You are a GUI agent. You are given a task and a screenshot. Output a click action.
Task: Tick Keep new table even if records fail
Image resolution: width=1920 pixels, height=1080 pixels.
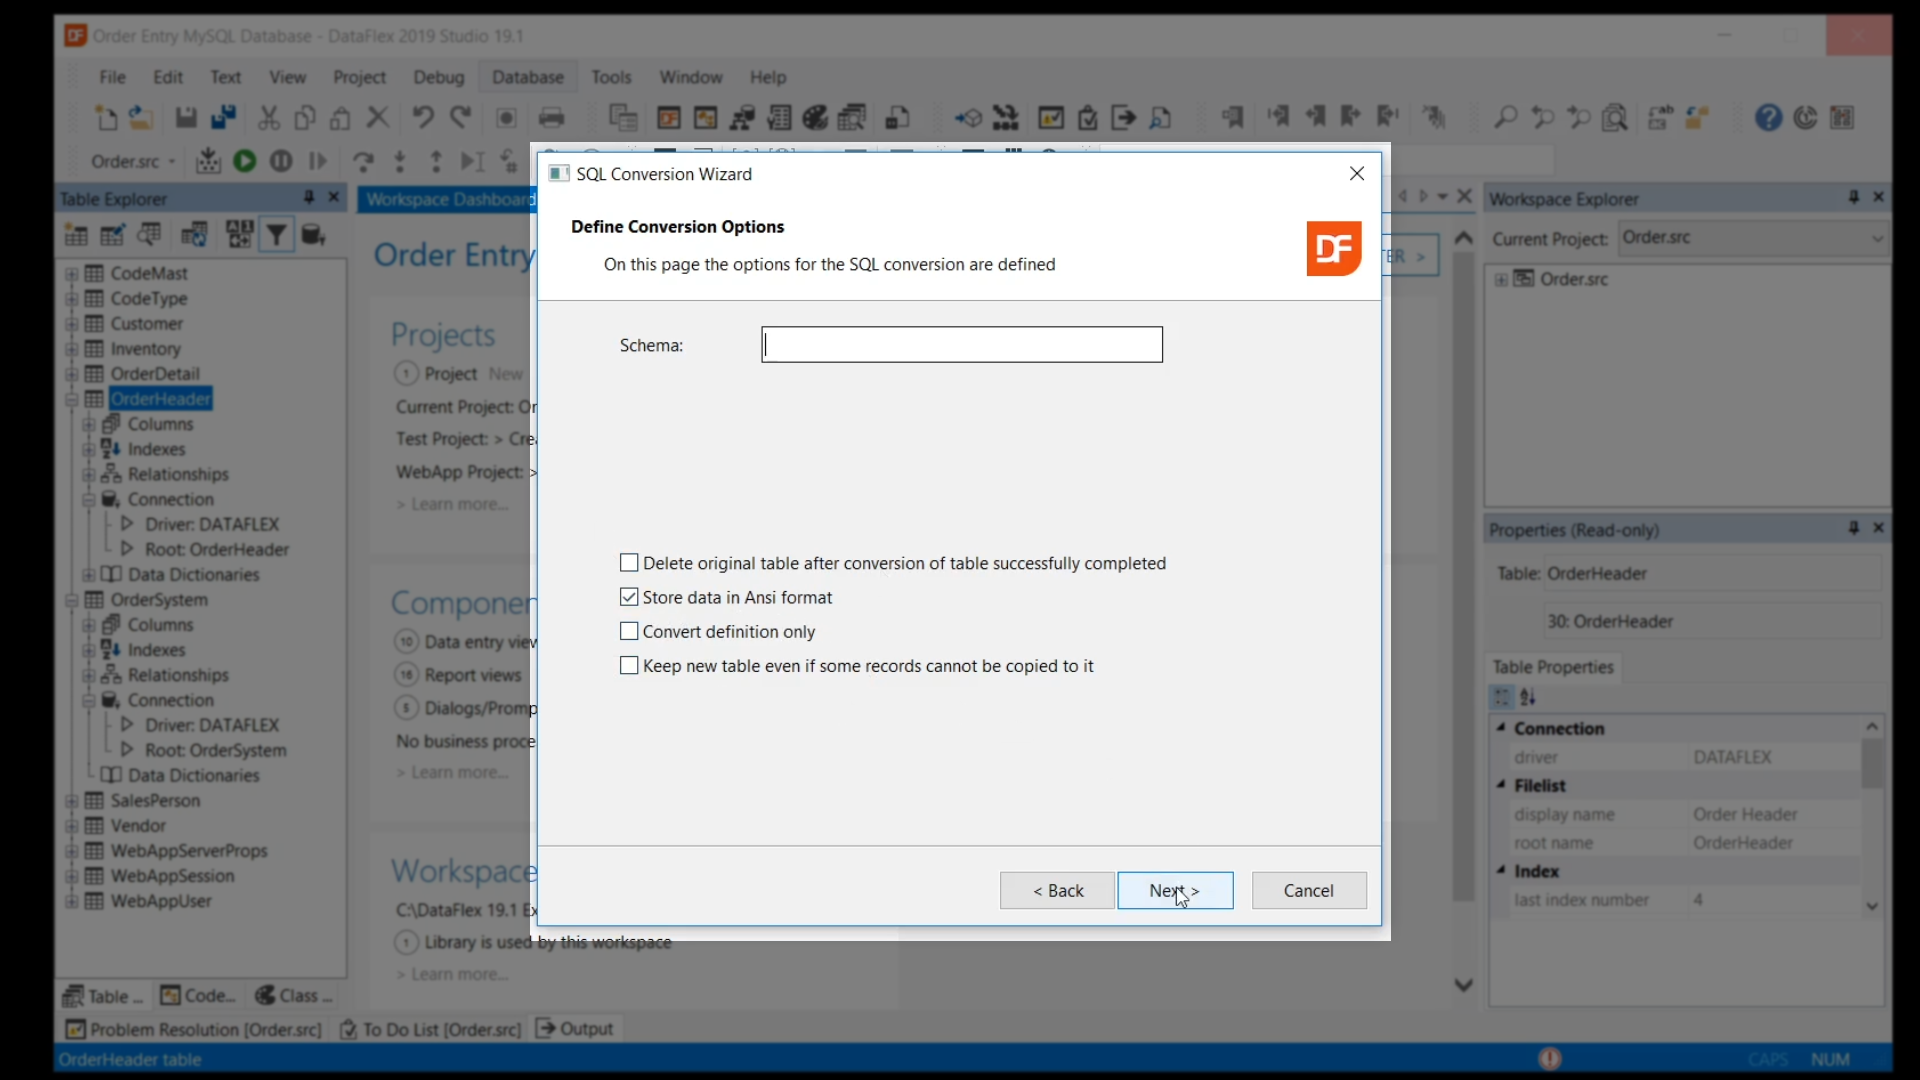coord(629,665)
